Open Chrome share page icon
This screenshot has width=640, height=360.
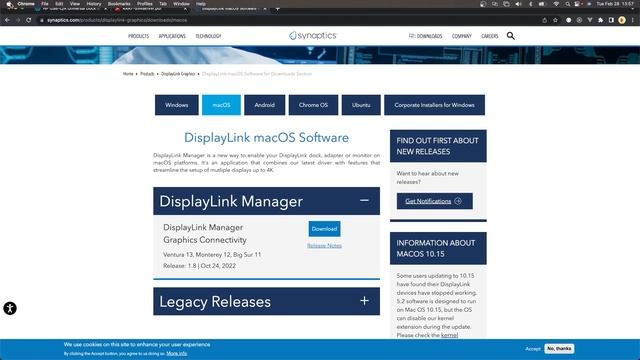pos(544,20)
